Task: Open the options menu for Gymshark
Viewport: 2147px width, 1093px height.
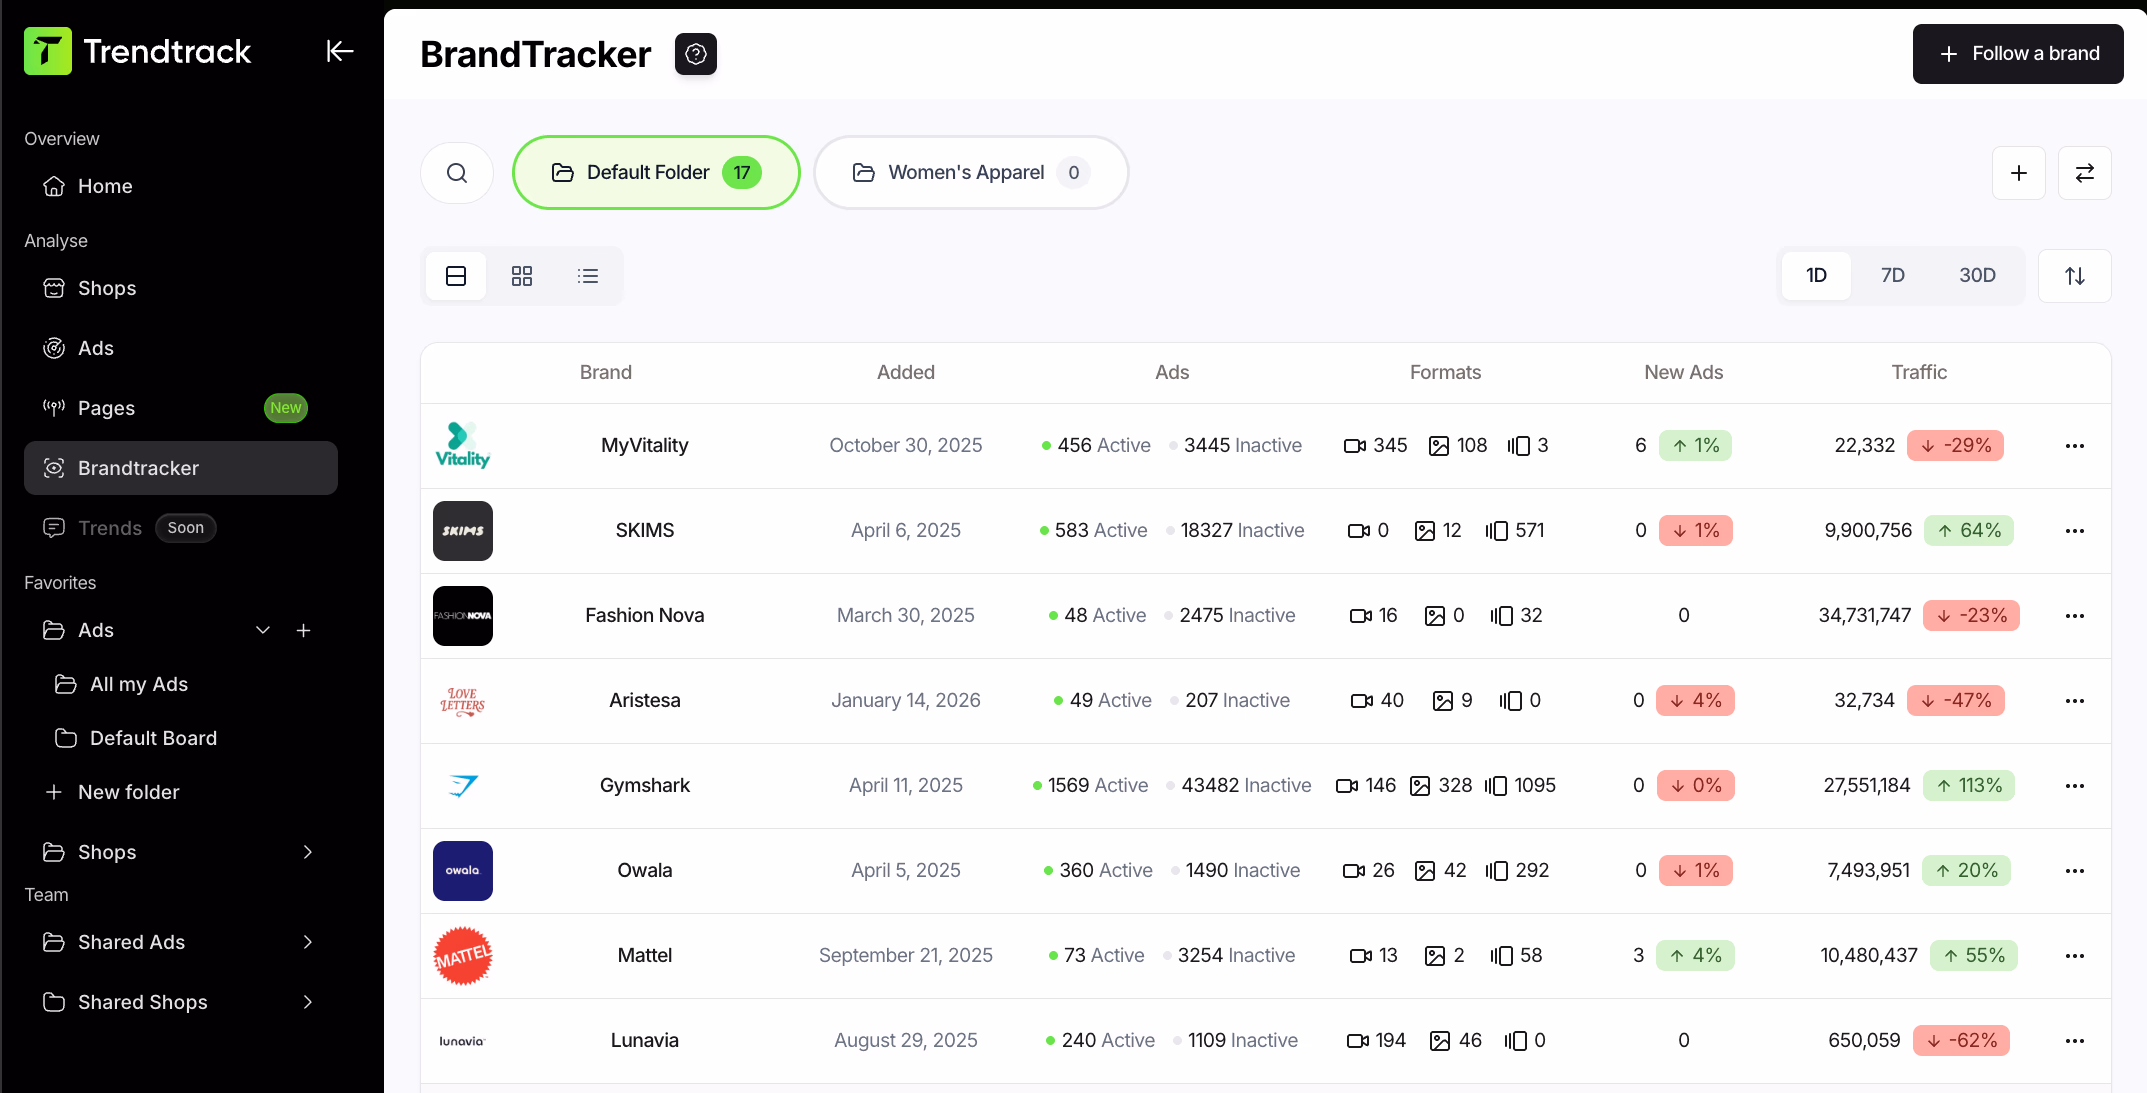Action: (2074, 786)
